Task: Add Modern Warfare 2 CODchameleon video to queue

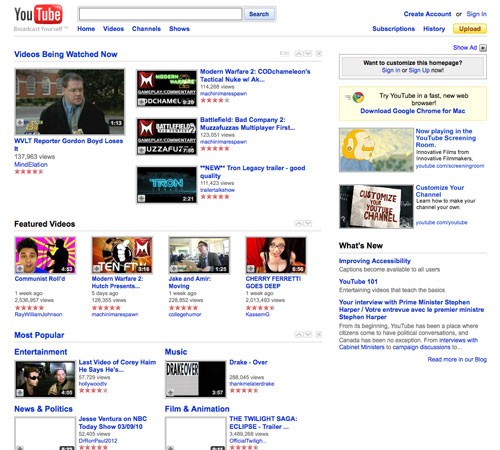Action: click(142, 102)
